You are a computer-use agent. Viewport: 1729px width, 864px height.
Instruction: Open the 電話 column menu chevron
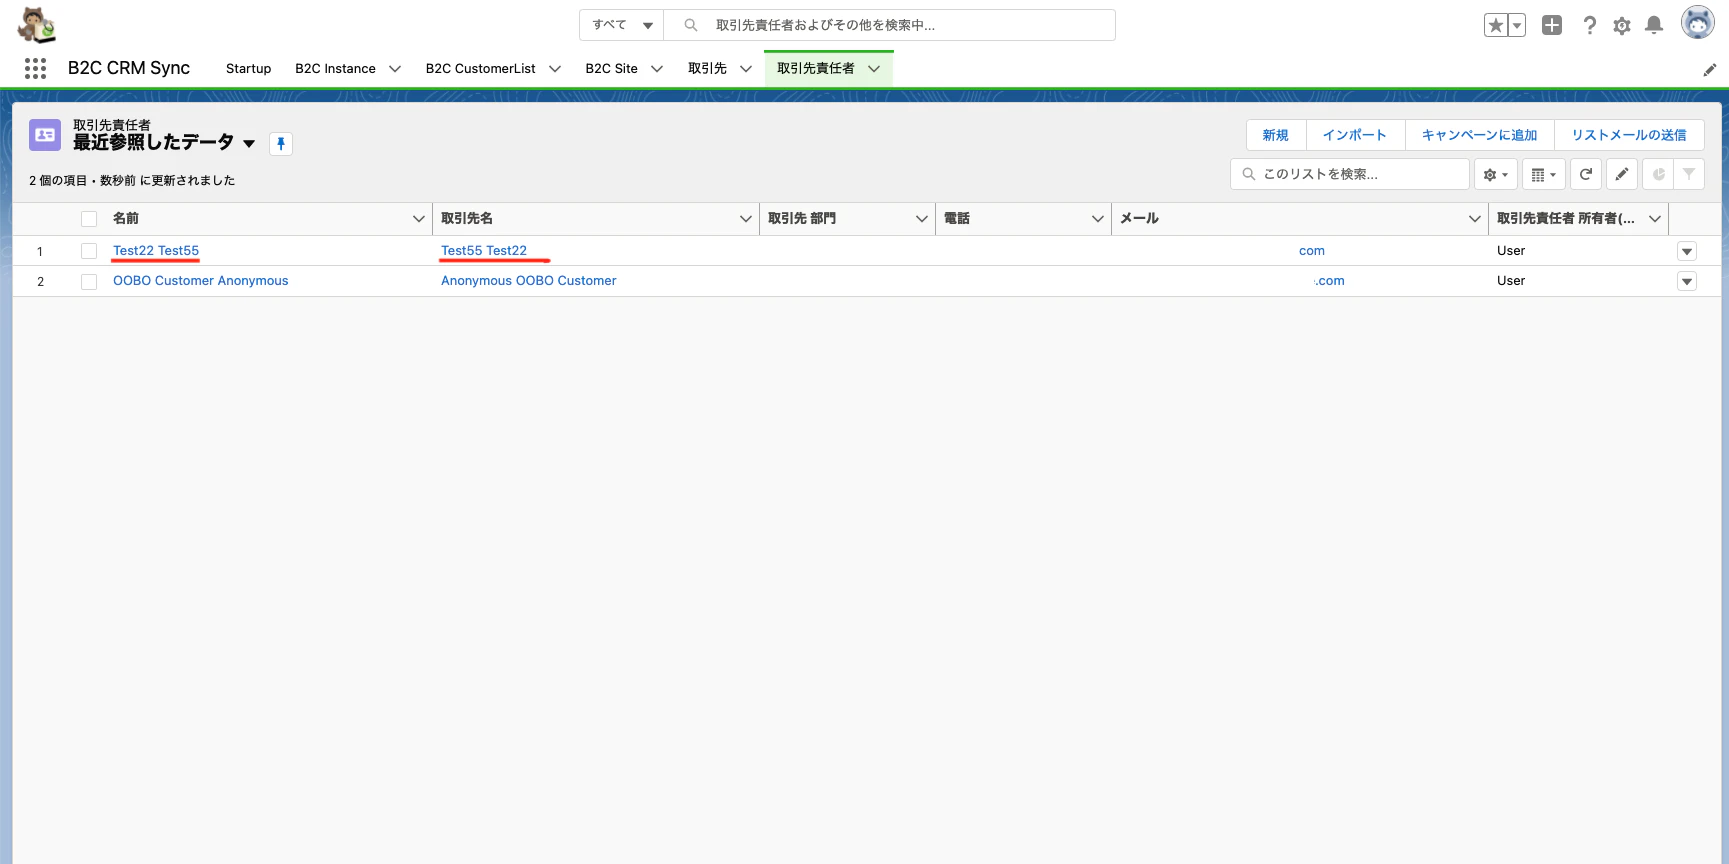[x=1098, y=219]
